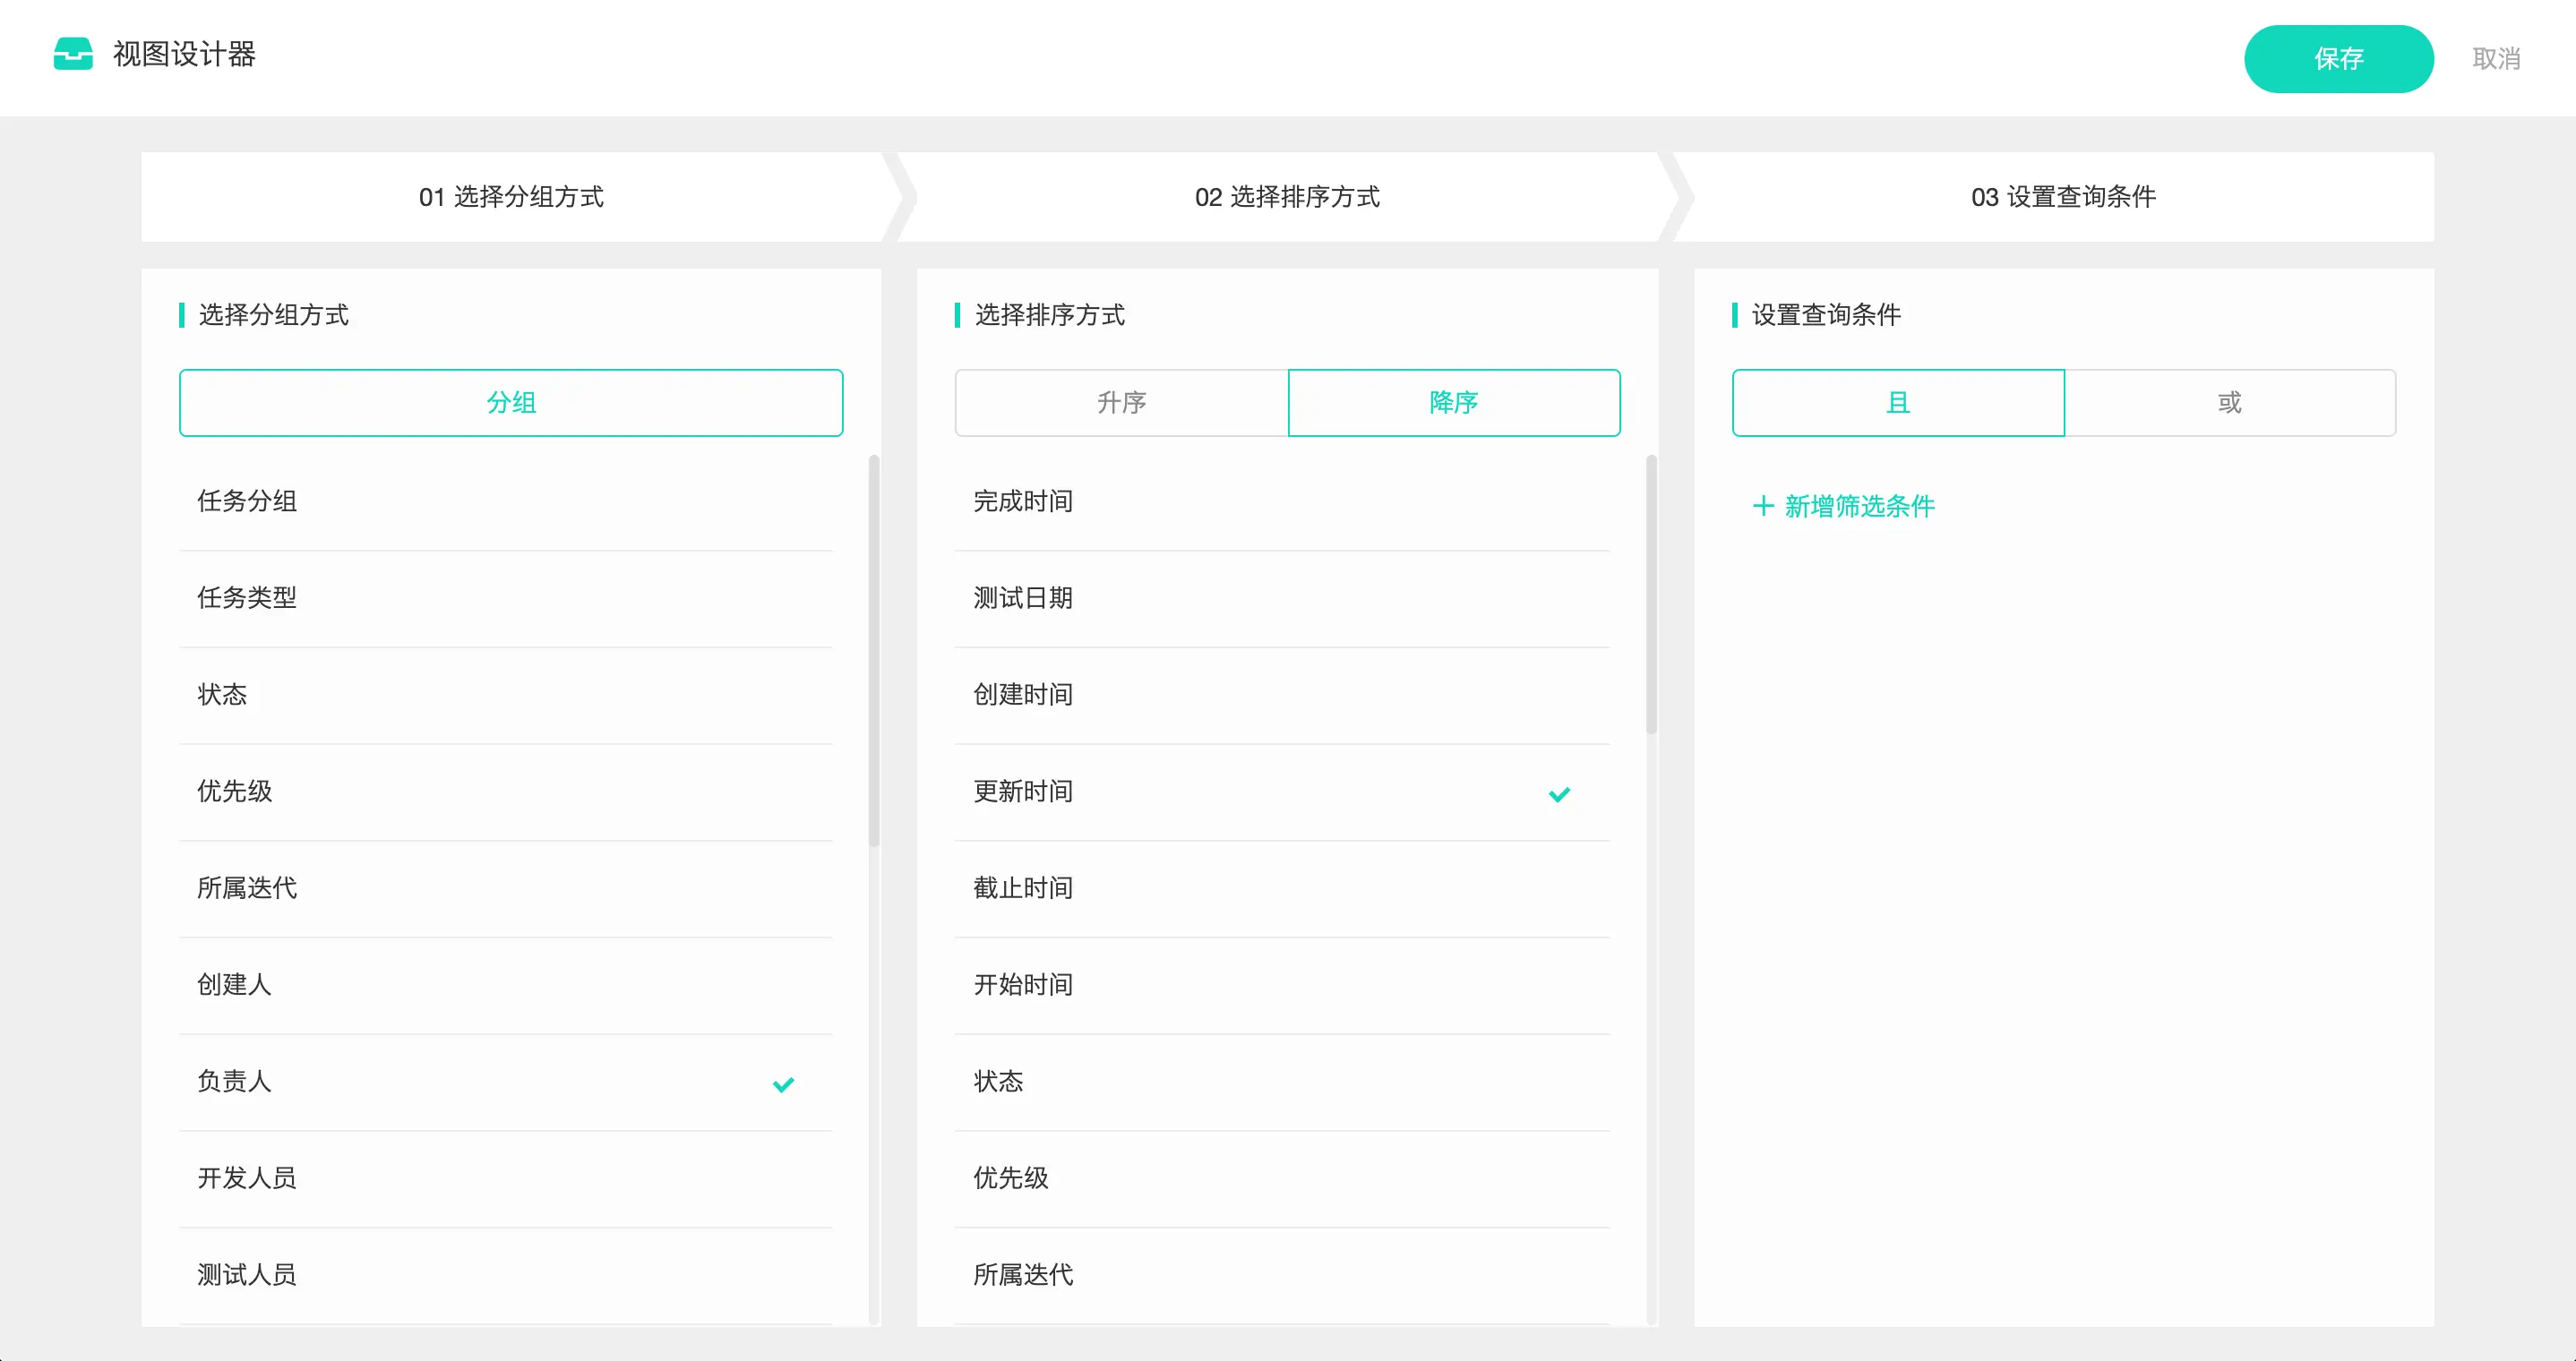Toggle the 且 condition mode

click(x=1897, y=402)
